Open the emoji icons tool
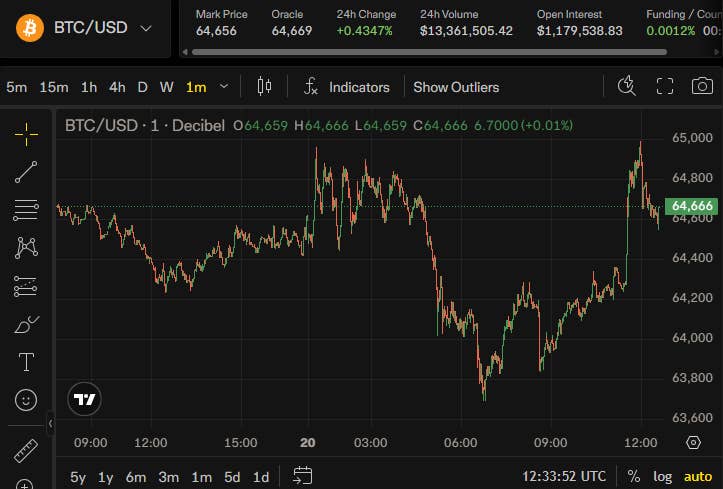This screenshot has height=489, width=723. [x=26, y=400]
